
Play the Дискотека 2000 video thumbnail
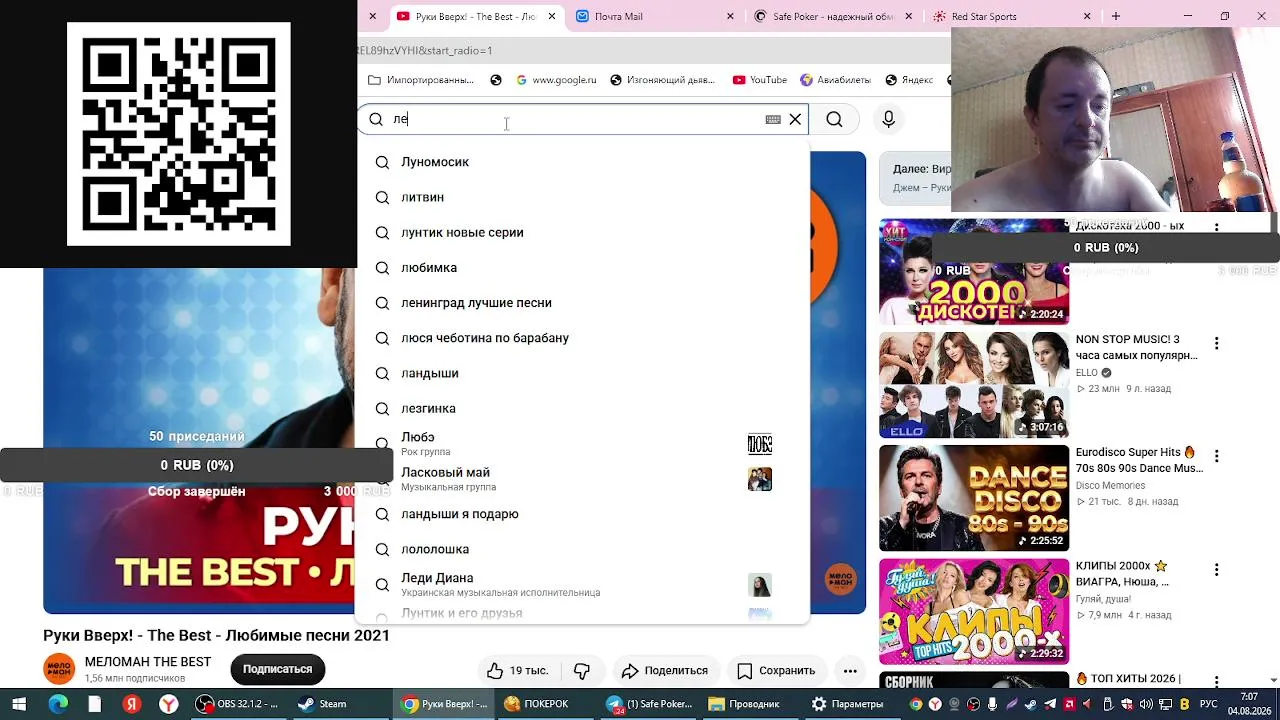tap(974, 272)
